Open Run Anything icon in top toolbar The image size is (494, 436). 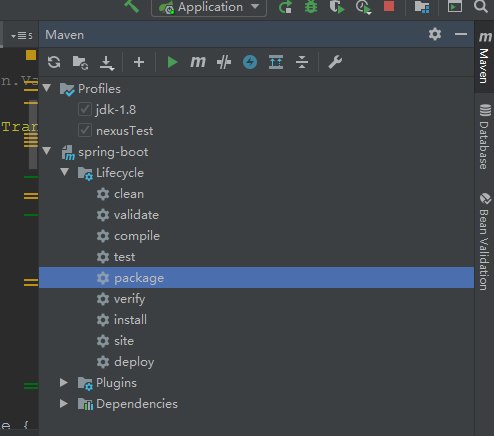455,7
